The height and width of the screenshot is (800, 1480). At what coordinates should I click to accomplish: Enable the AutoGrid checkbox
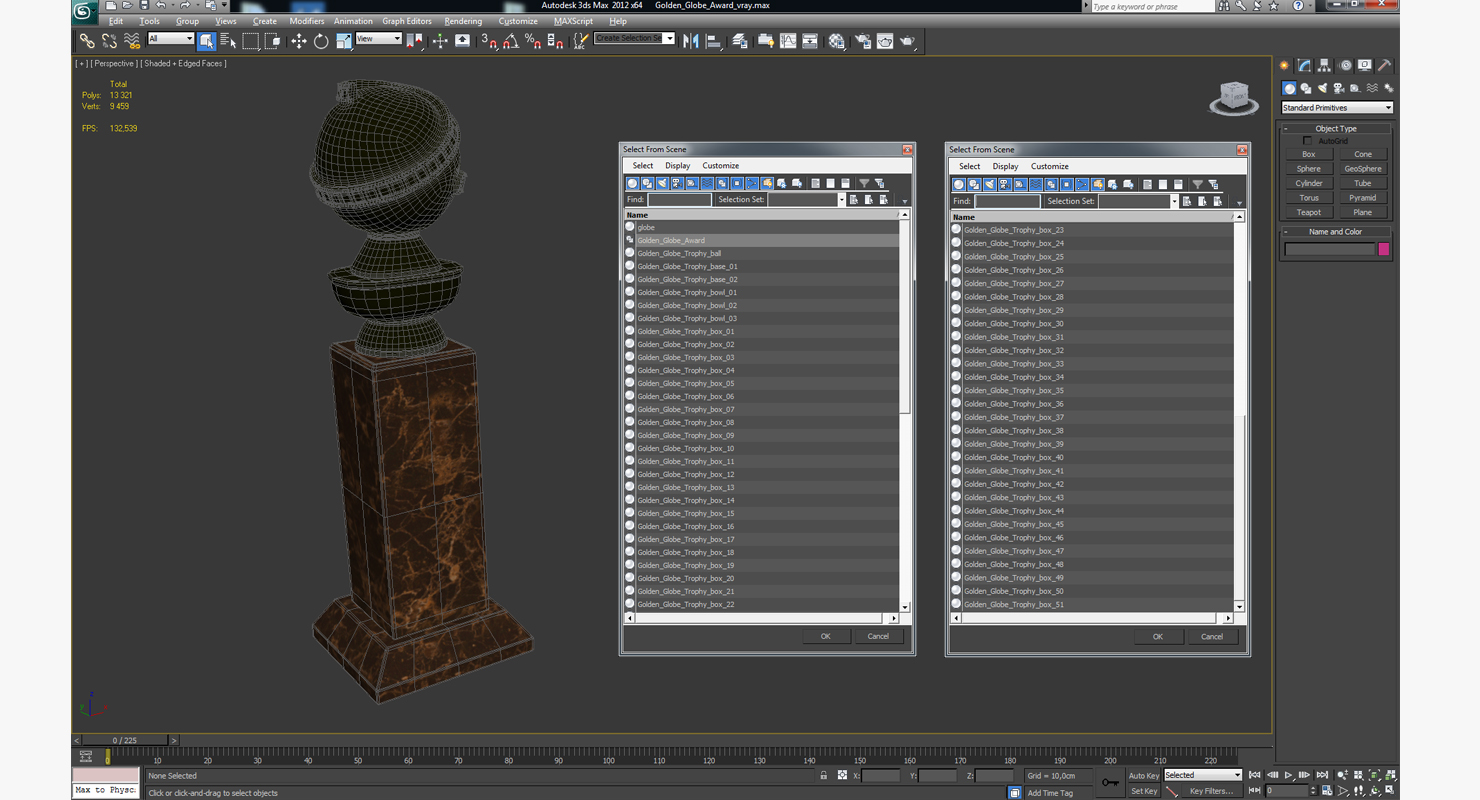(1308, 141)
